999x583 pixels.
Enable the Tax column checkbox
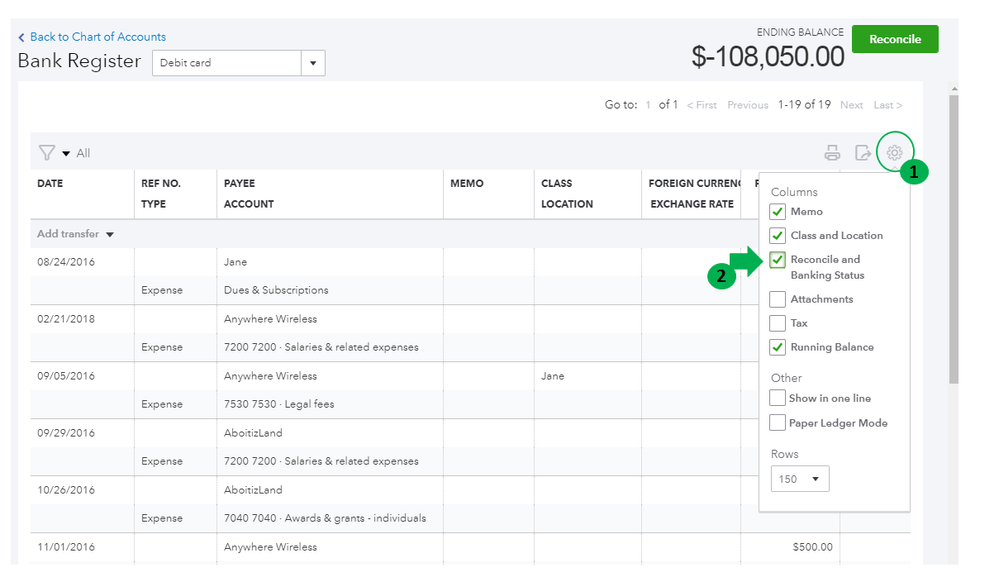pyautogui.click(x=778, y=323)
